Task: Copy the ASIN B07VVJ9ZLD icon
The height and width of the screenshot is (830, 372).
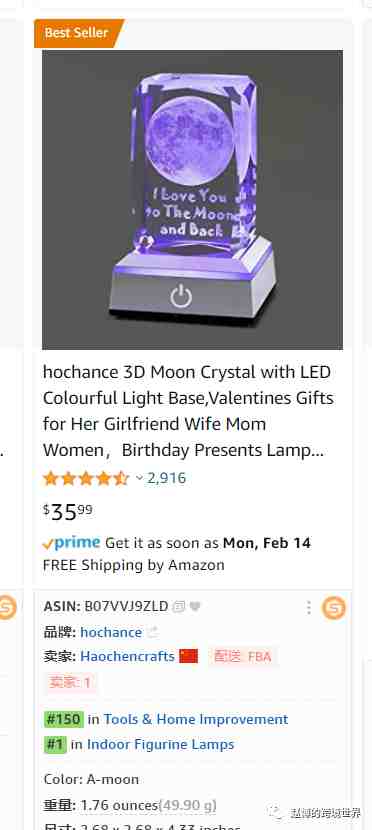Action: point(179,607)
